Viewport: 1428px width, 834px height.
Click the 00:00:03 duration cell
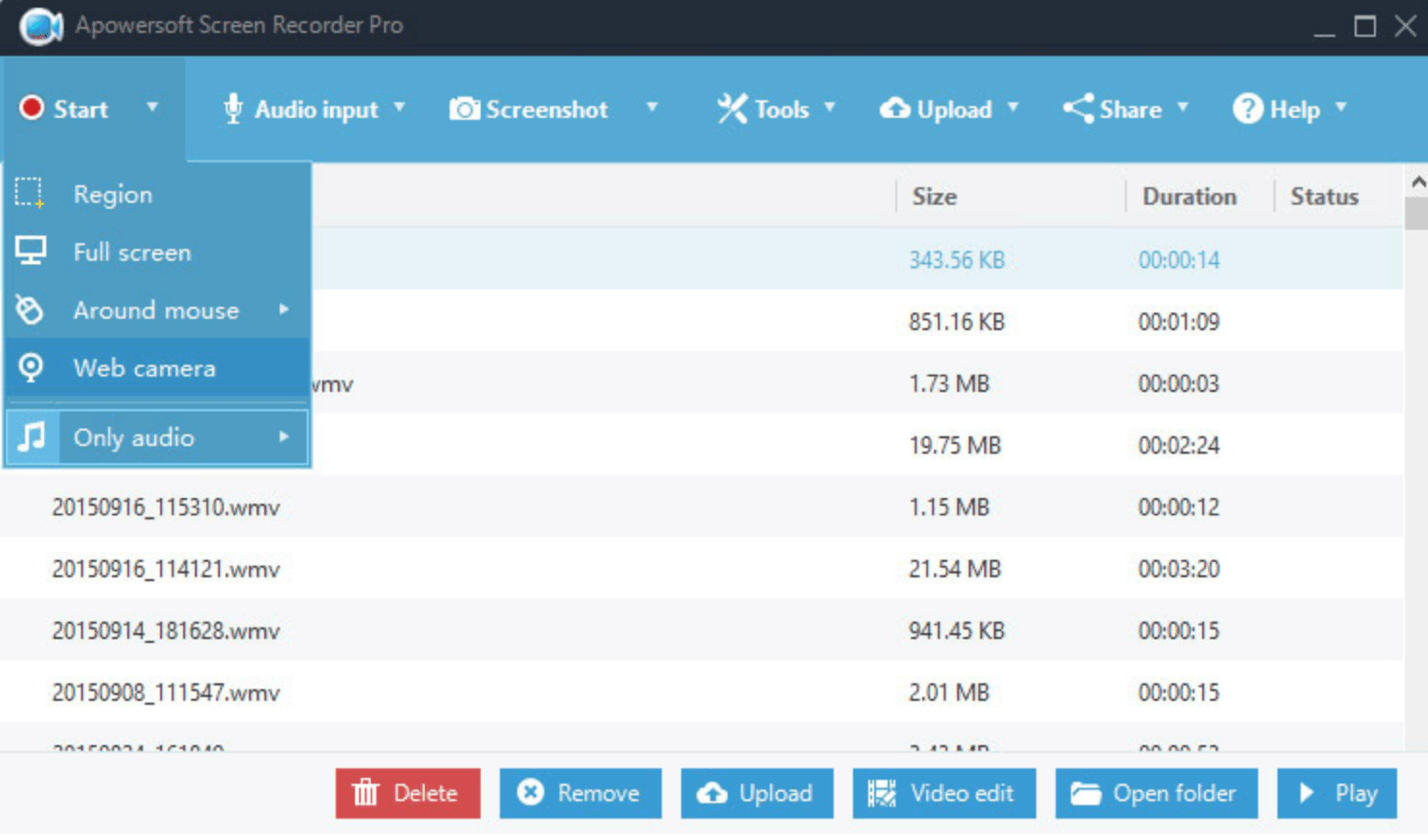(x=1179, y=384)
